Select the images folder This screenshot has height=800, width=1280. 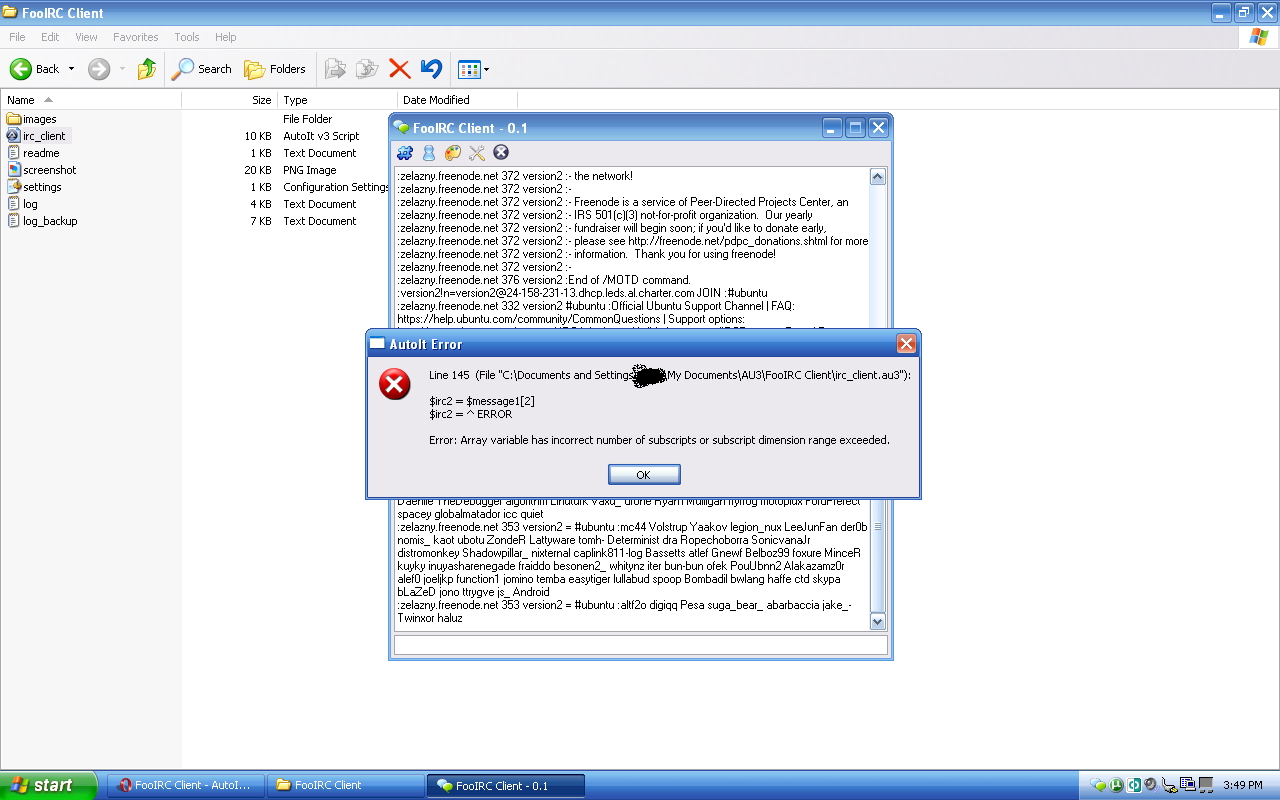31,119
